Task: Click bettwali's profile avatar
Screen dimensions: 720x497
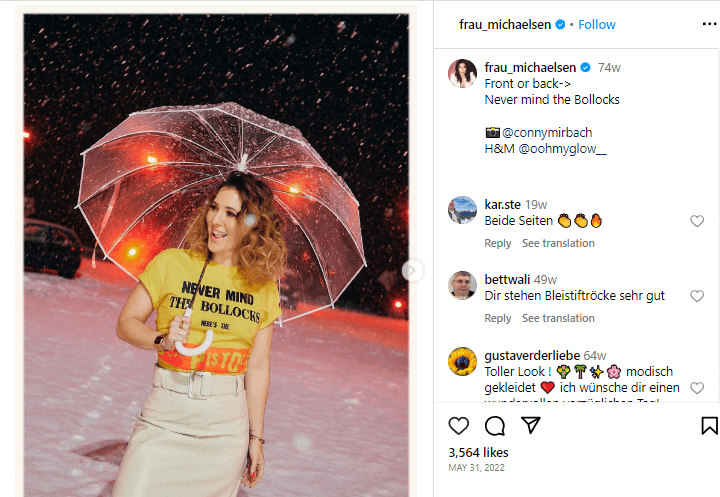Action: click(462, 286)
